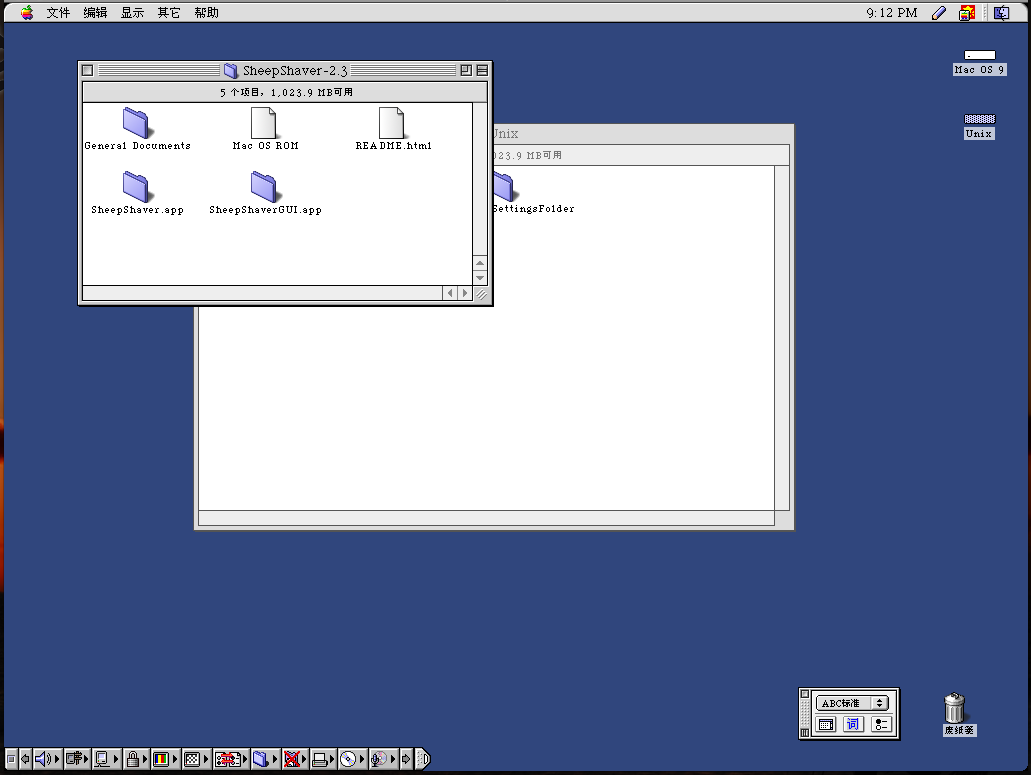The height and width of the screenshot is (775, 1031).
Task: Bring the Unix window to front via title
Action: coord(506,133)
